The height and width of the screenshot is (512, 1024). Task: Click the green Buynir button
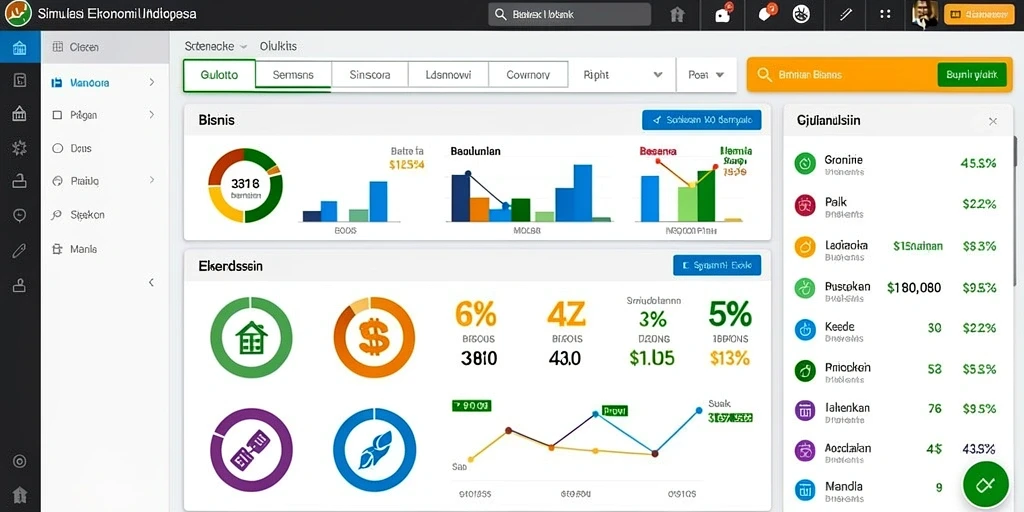(x=972, y=75)
